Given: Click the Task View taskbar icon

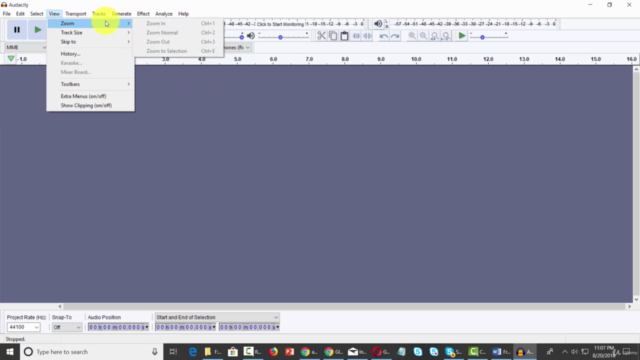Looking at the screenshot, I should [x=173, y=351].
